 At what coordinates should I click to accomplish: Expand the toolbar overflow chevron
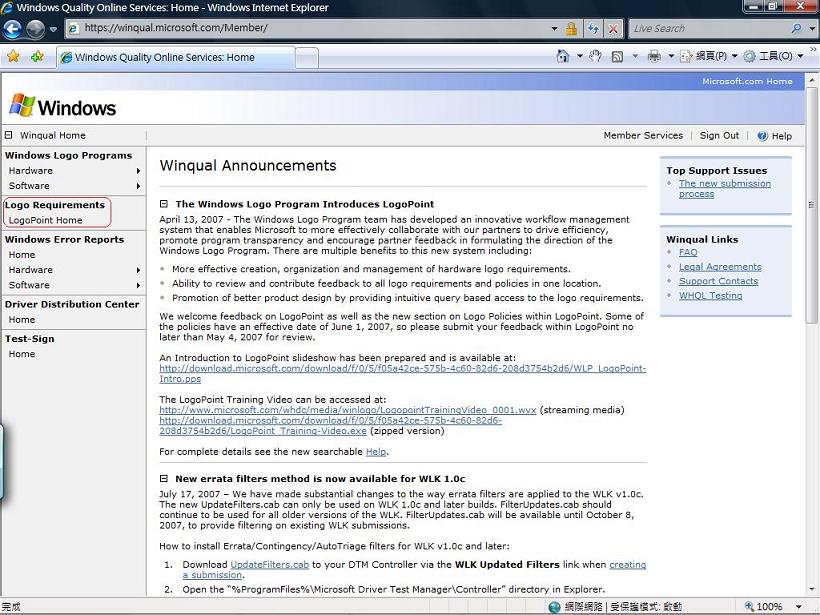(813, 49)
